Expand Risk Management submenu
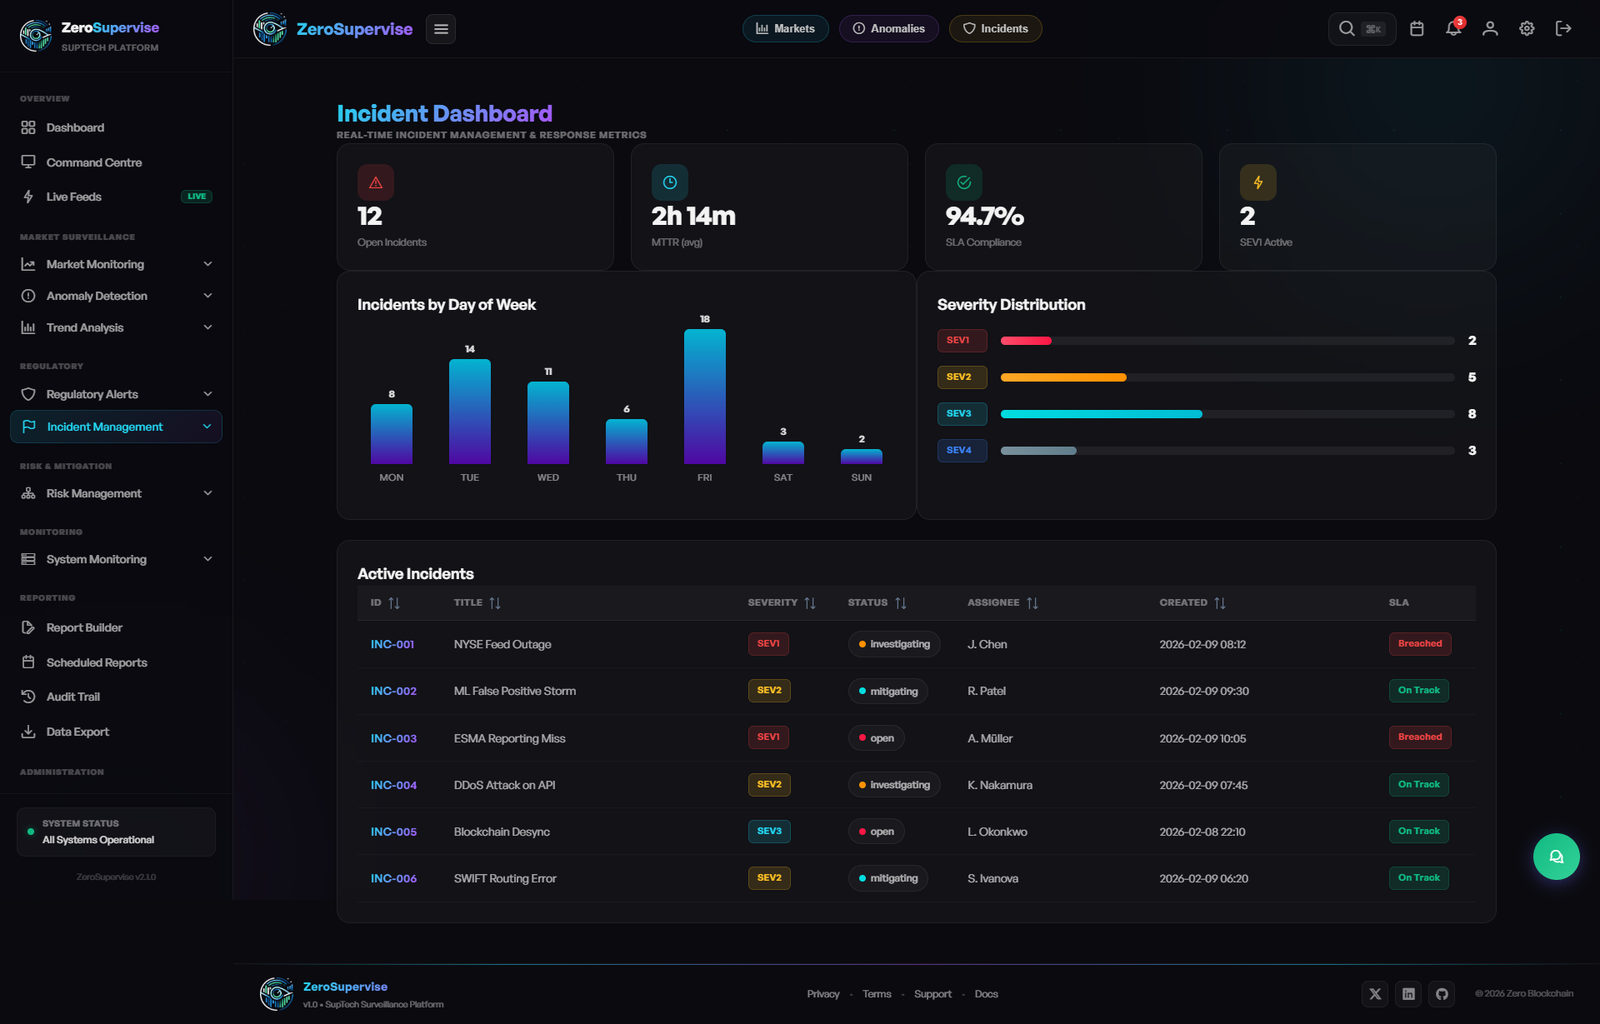Image resolution: width=1600 pixels, height=1024 pixels. 208,493
